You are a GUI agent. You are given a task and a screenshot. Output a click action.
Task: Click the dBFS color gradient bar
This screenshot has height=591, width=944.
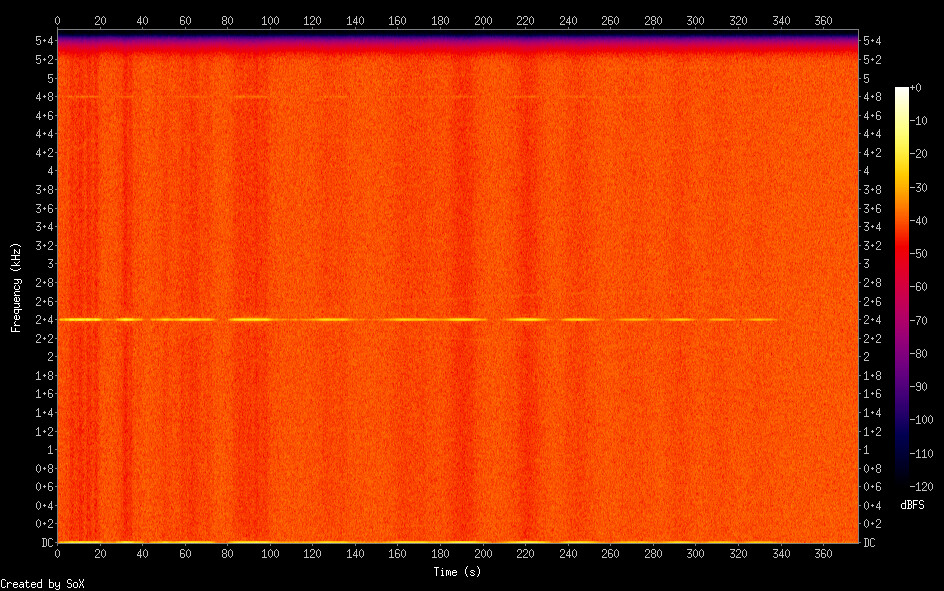[x=902, y=287]
